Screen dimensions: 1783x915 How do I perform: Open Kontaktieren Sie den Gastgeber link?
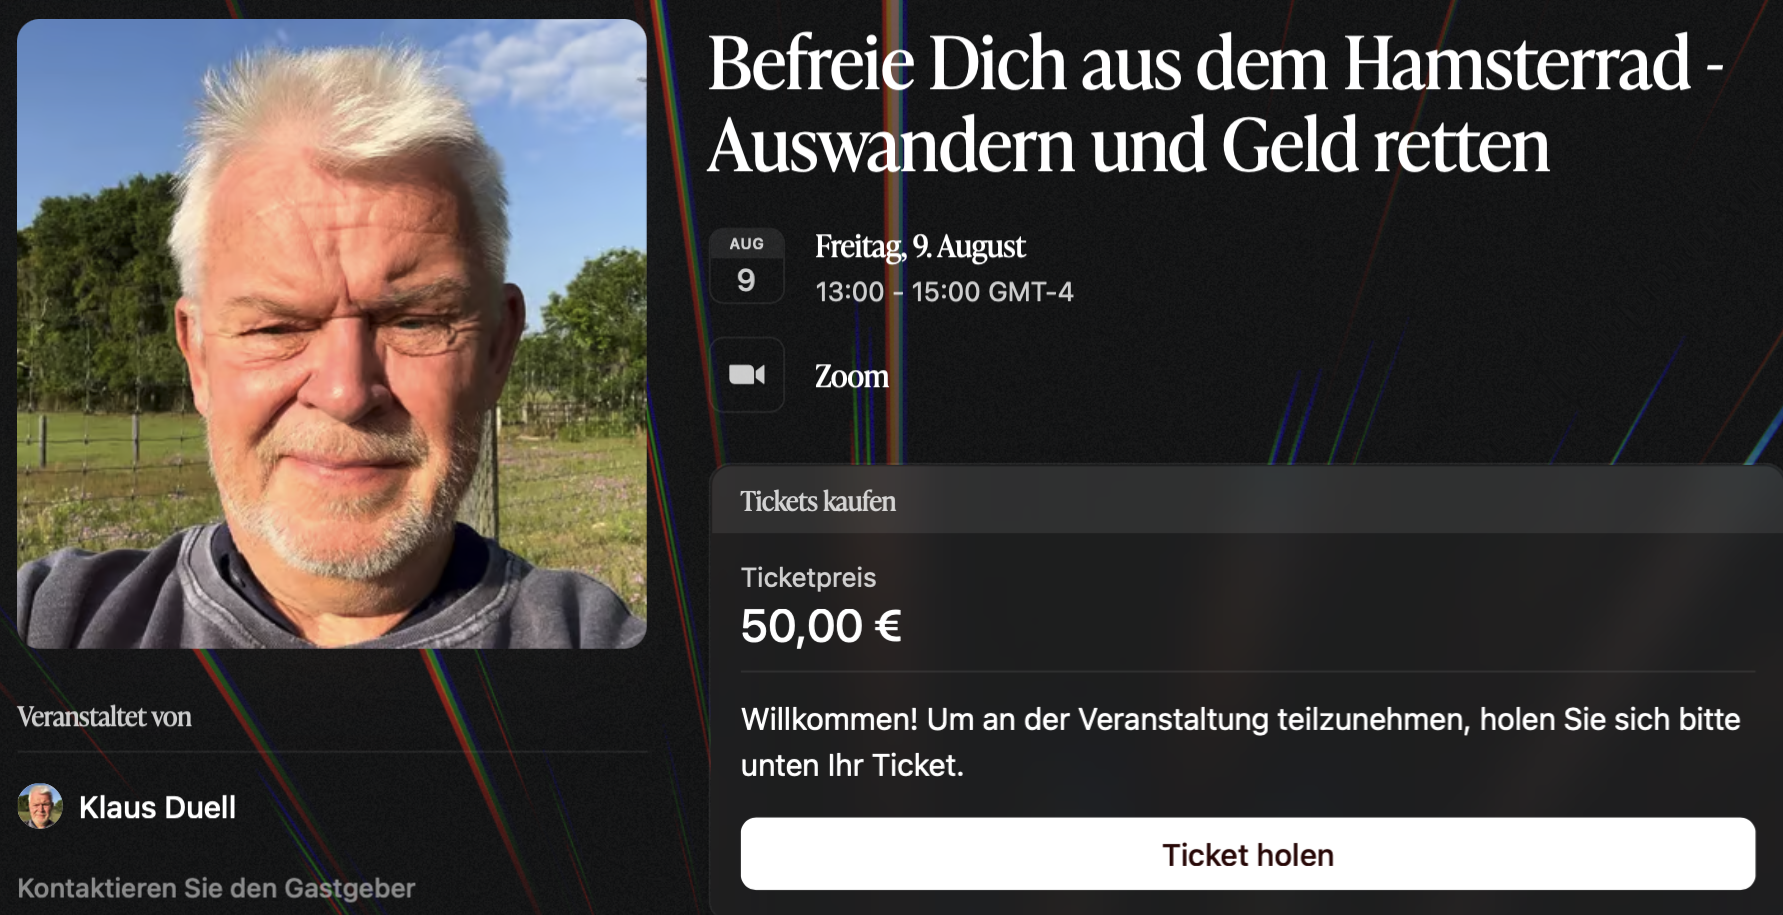(216, 888)
